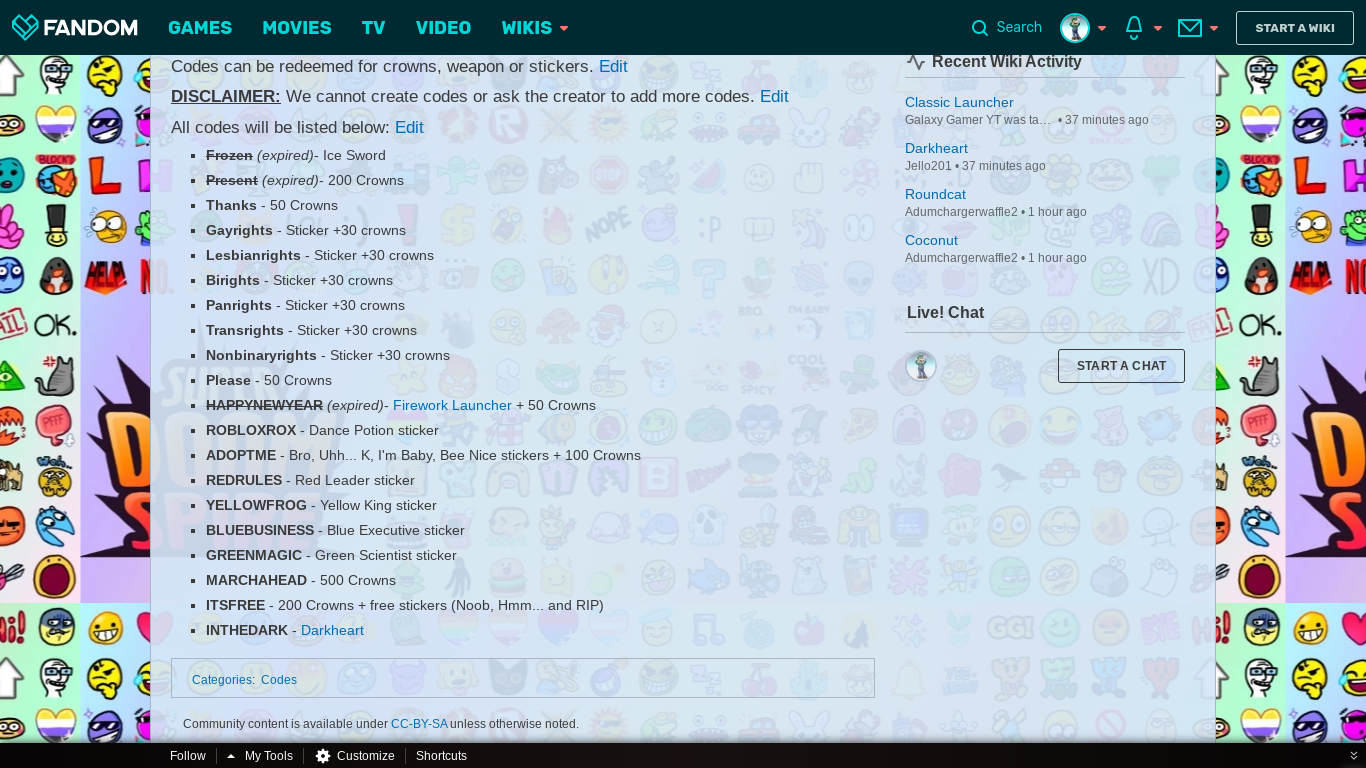Open the Firework Launcher link
This screenshot has height=768, width=1366.
tap(452, 406)
